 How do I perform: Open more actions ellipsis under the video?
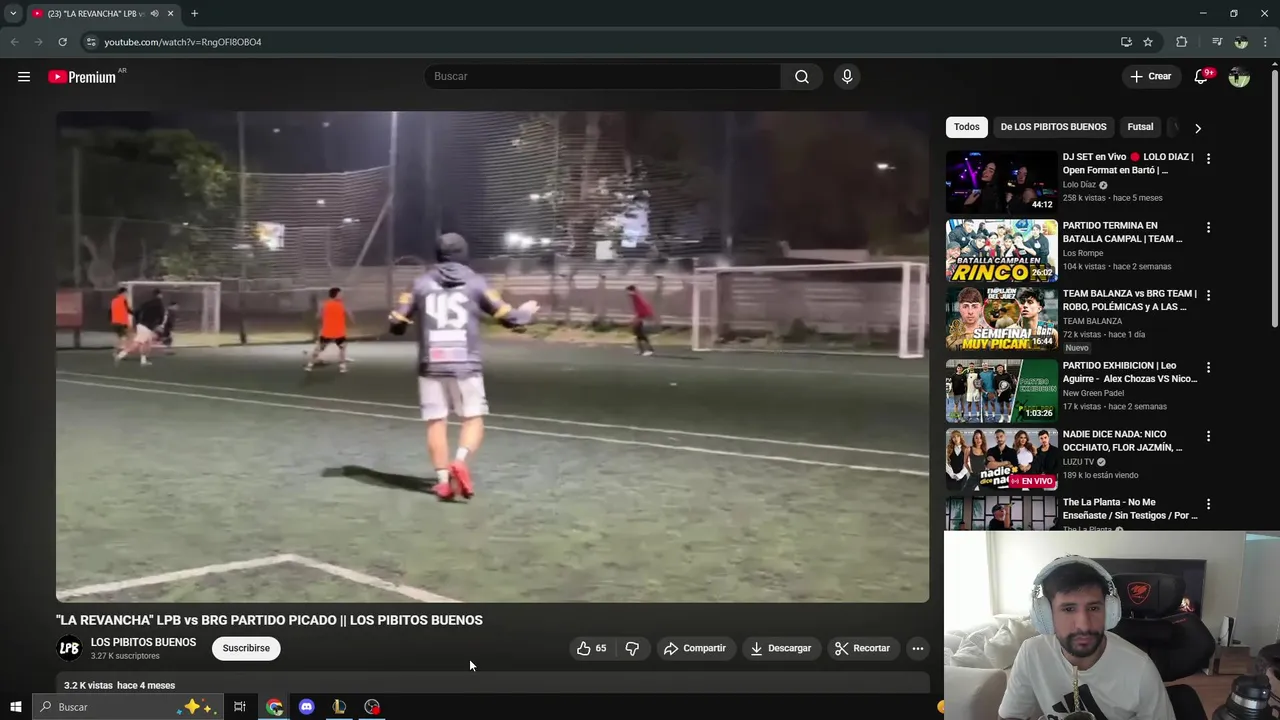coord(917,648)
